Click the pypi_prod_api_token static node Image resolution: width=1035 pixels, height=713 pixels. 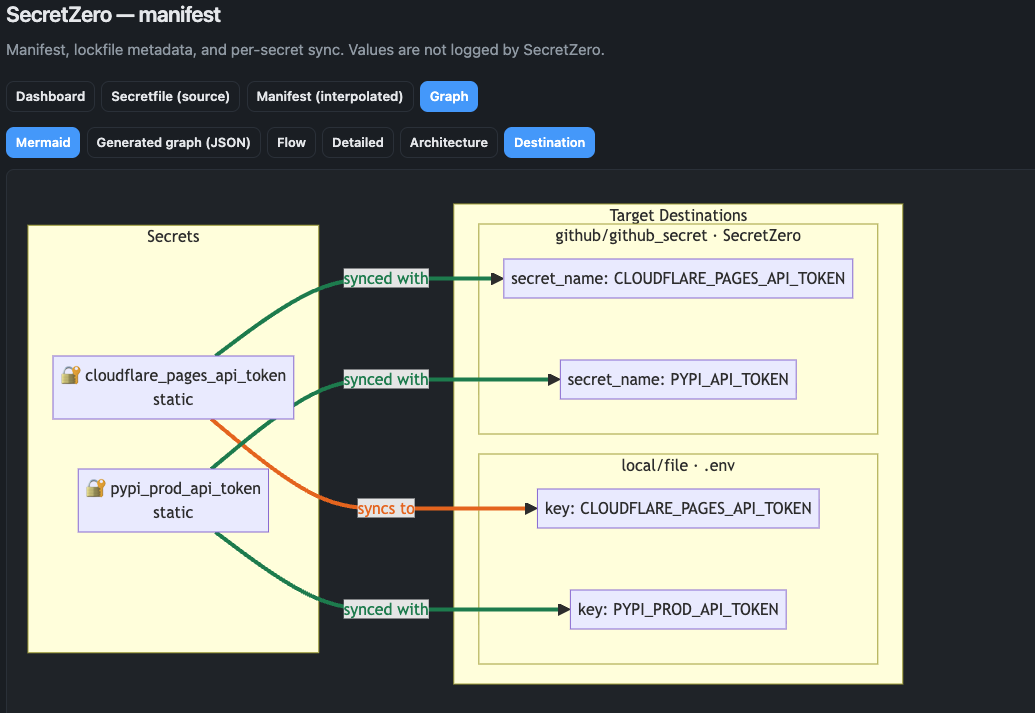tap(172, 500)
